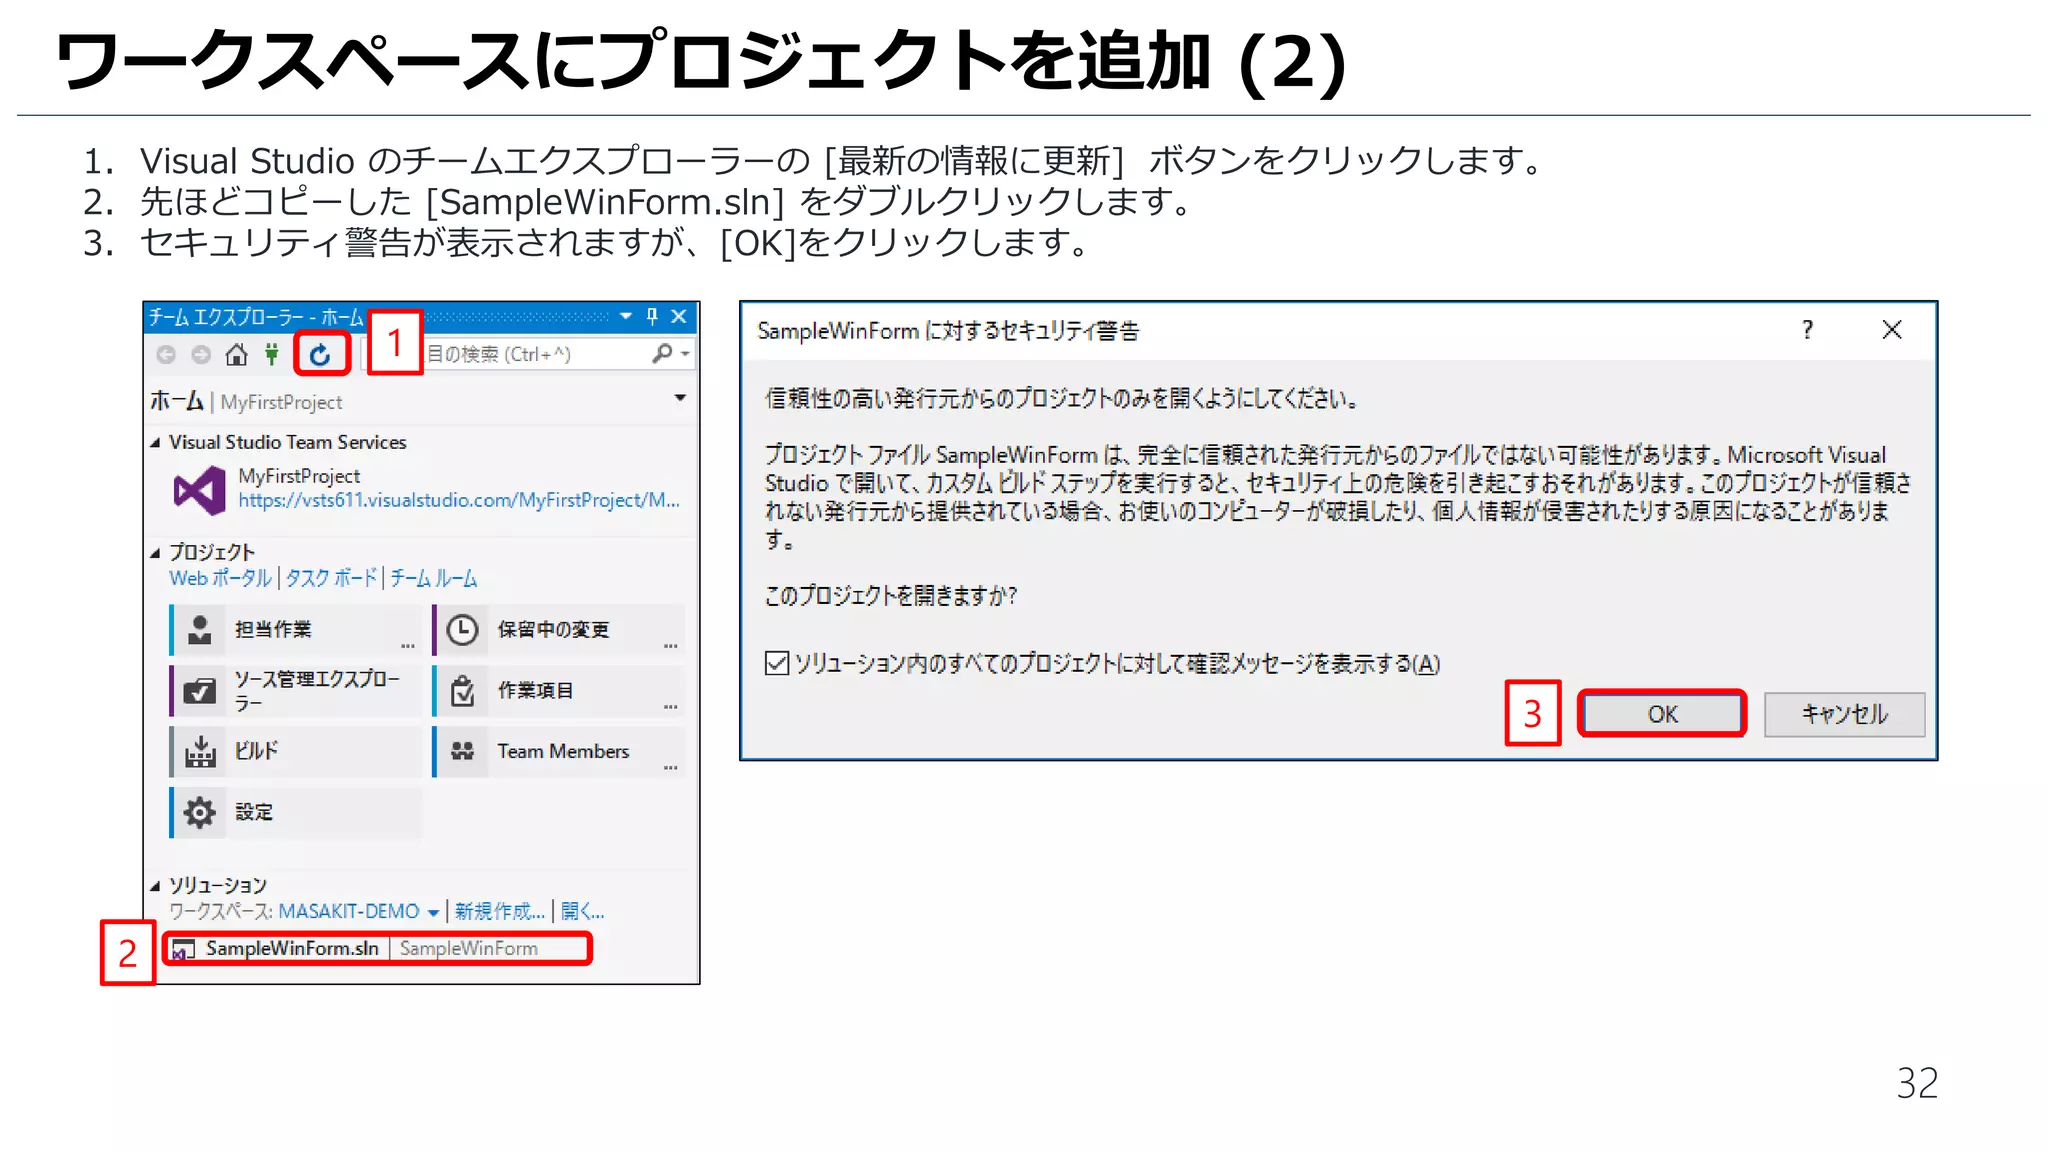Click the clock icon for 保留中の変更
2048x1152 pixels.
462,630
